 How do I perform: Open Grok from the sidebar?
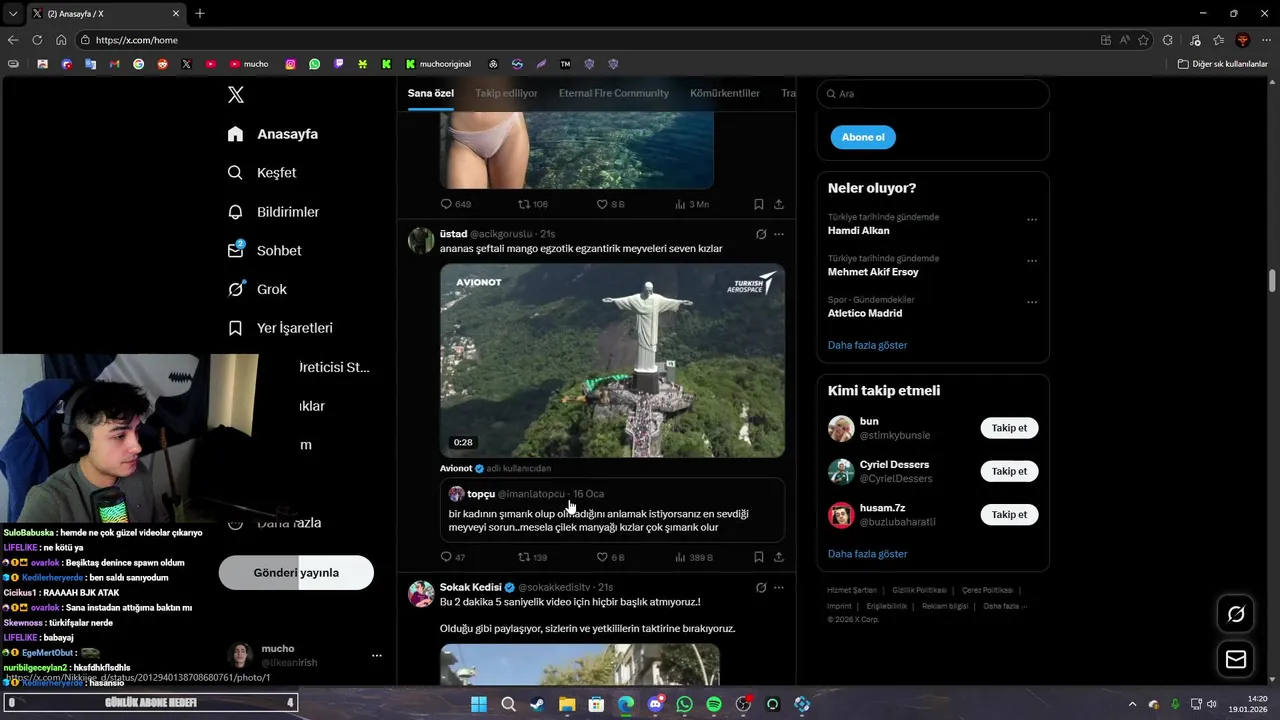coord(257,289)
